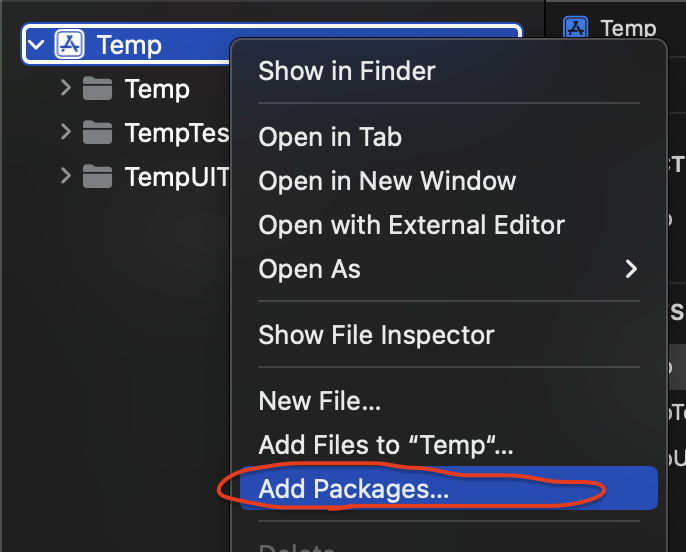
Task: Expand the Temp group folder
Action: 66,88
